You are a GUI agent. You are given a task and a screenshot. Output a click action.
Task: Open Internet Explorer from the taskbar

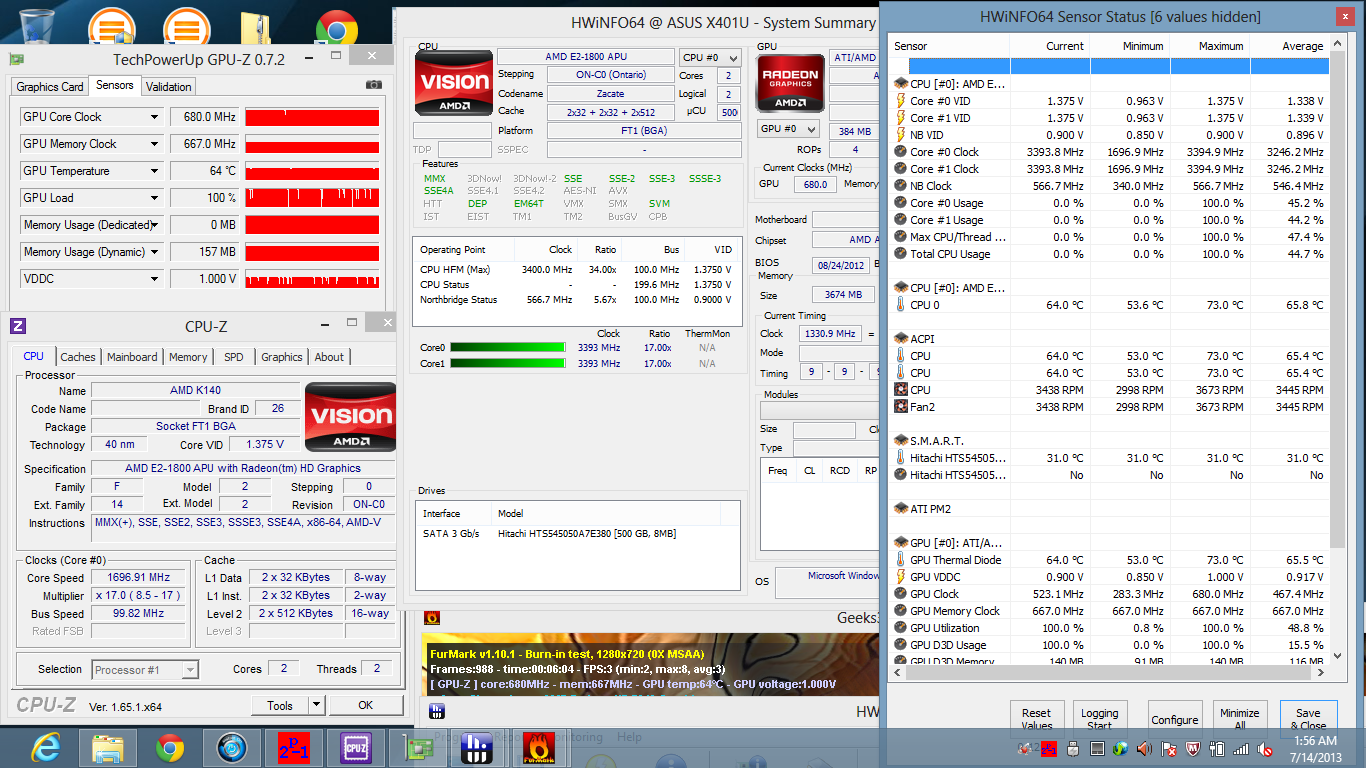(44, 747)
